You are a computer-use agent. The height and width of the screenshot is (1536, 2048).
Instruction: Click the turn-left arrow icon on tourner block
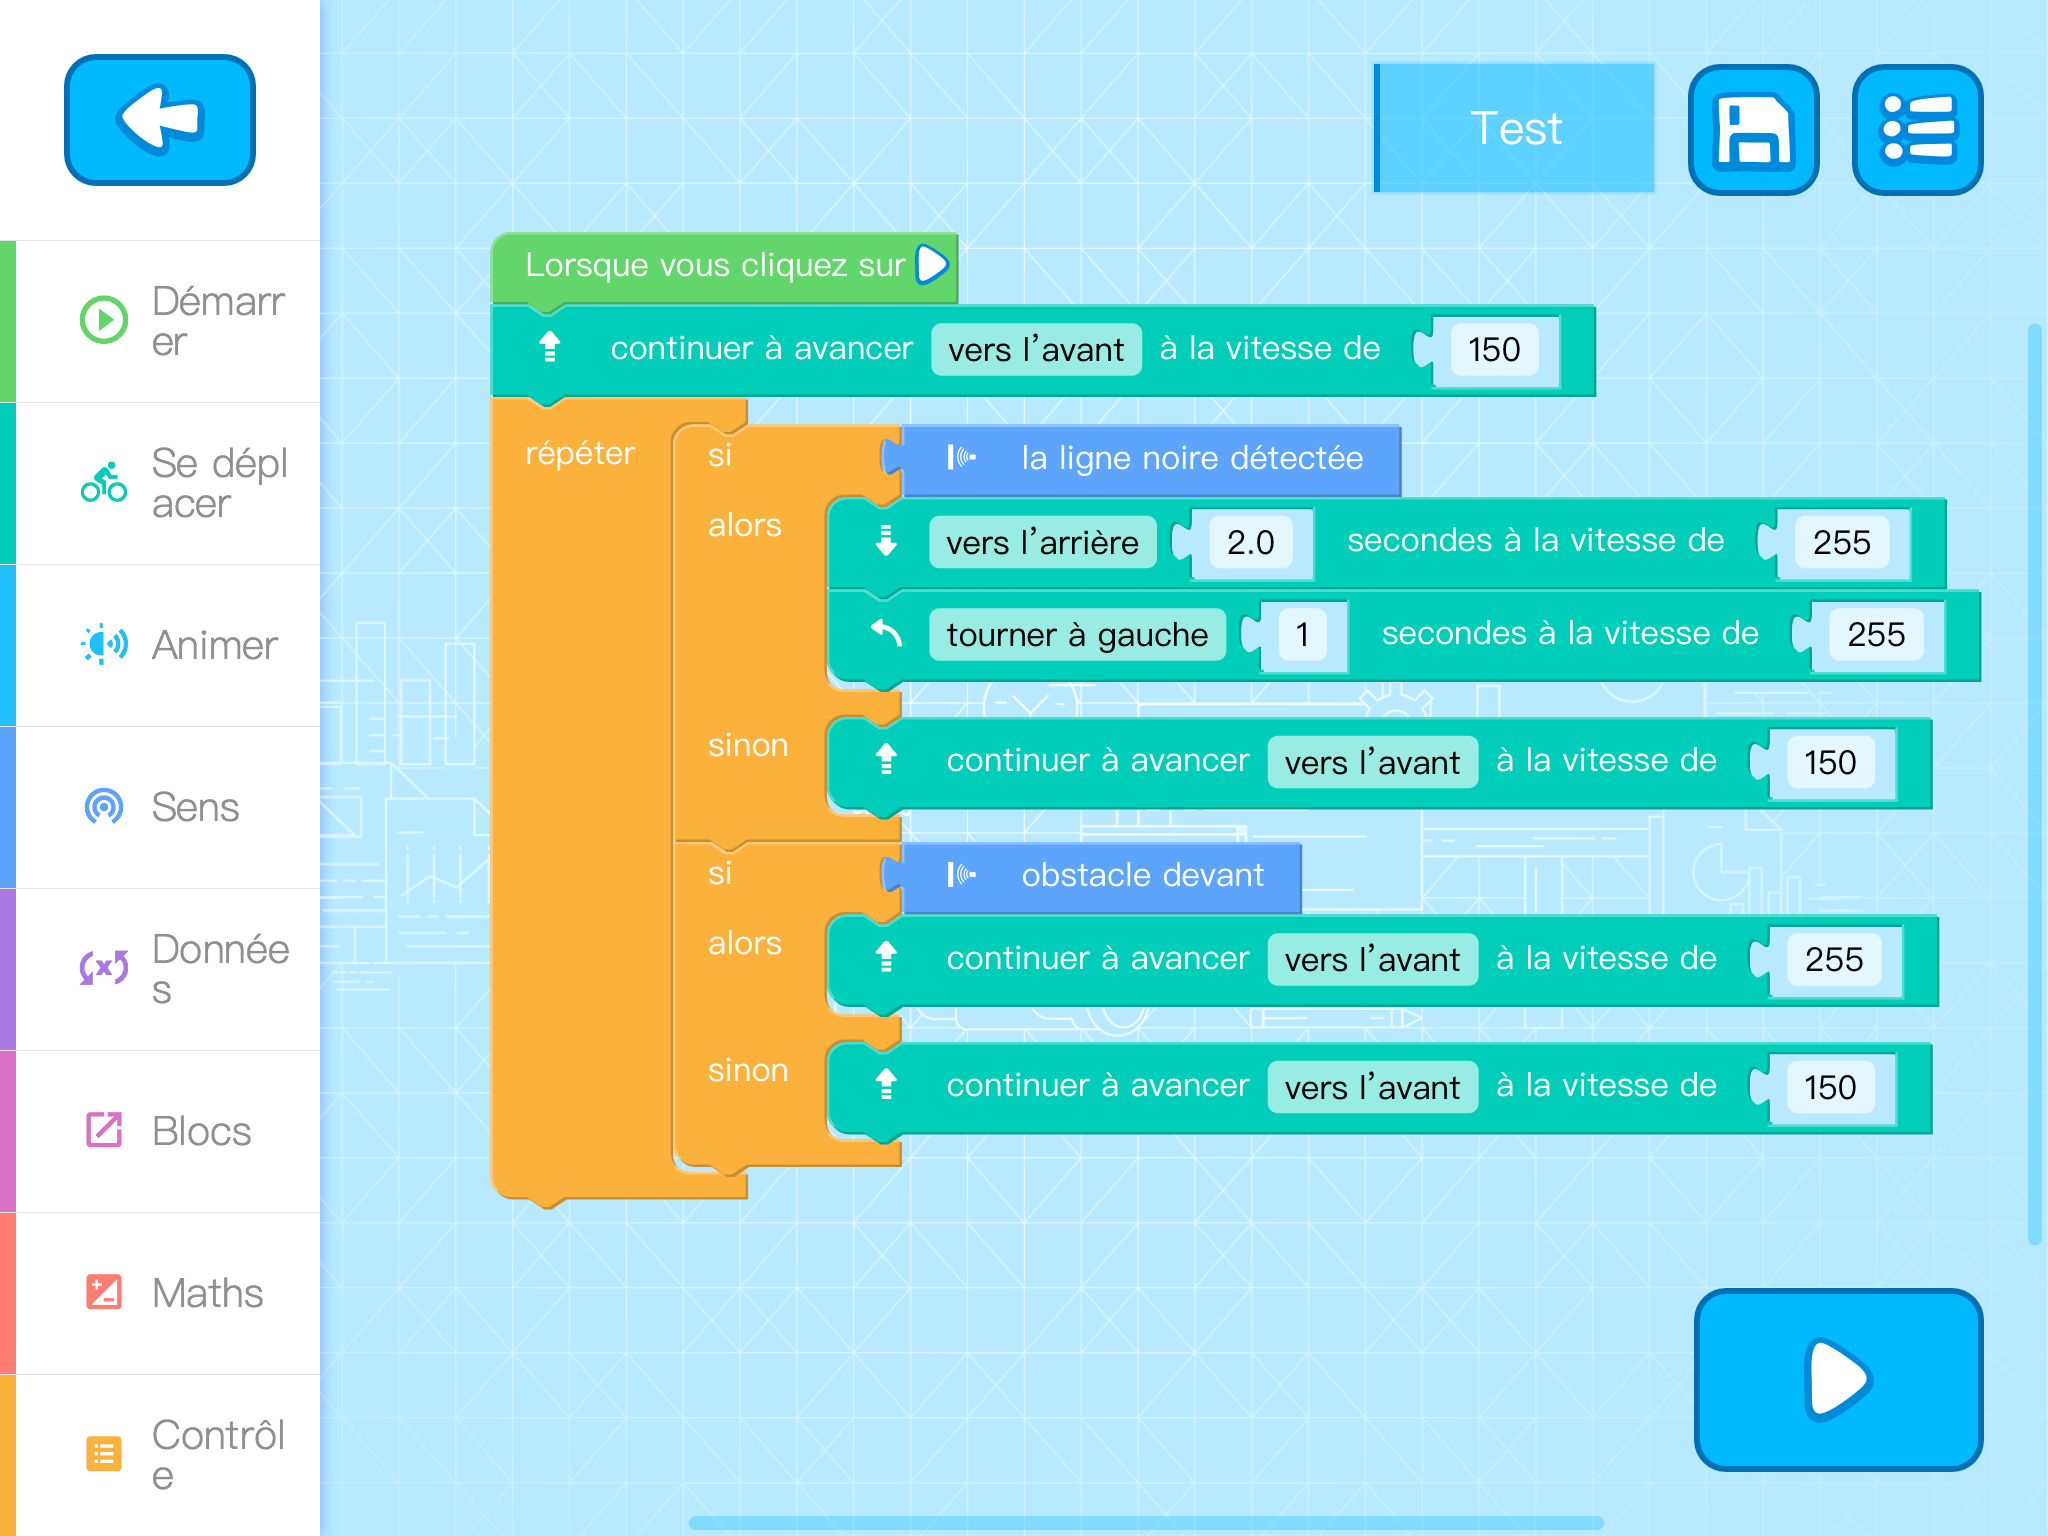[886, 634]
